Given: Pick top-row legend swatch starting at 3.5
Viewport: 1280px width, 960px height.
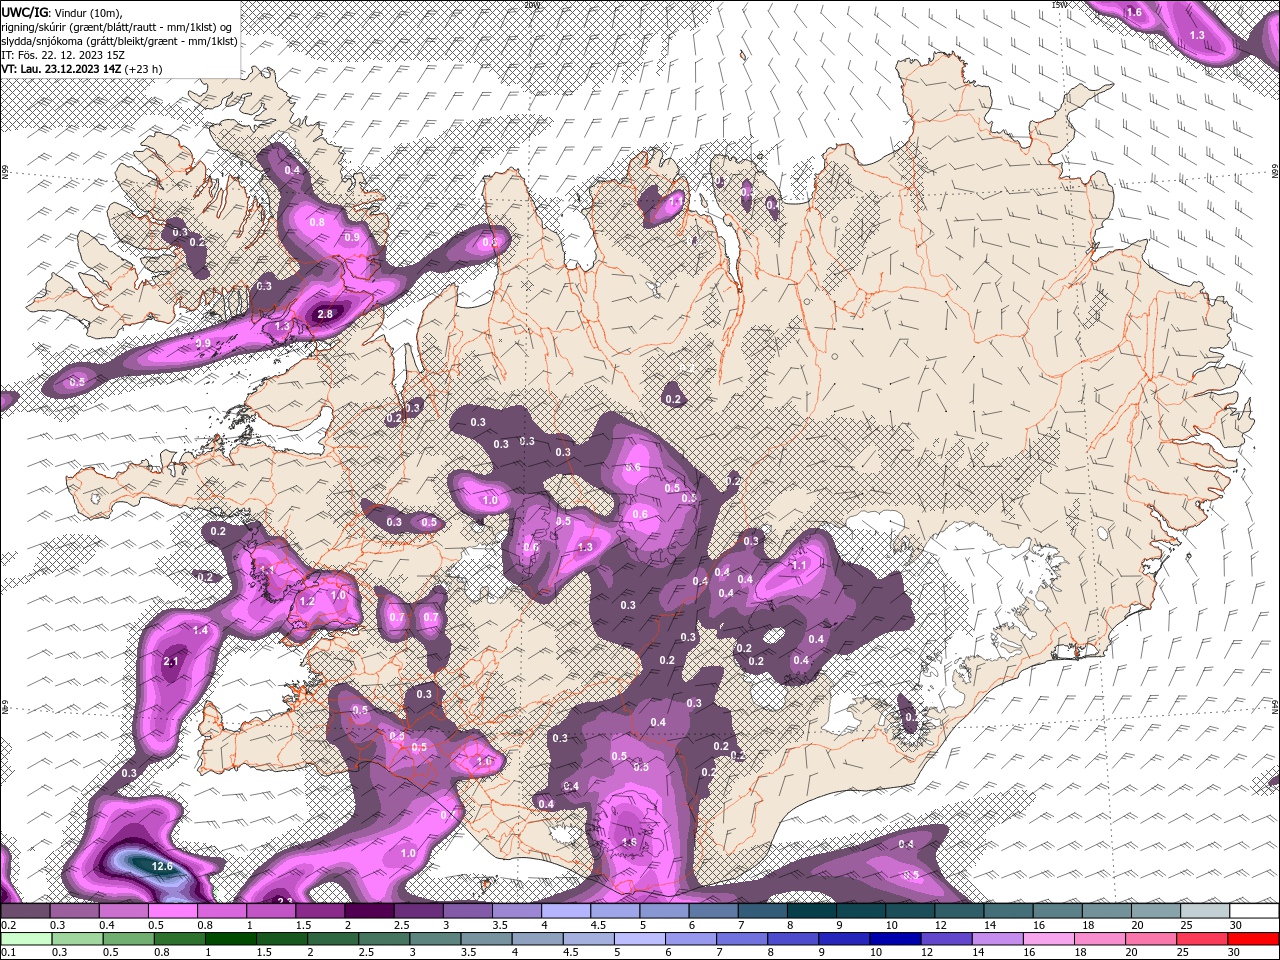Looking at the screenshot, I should 515,910.
